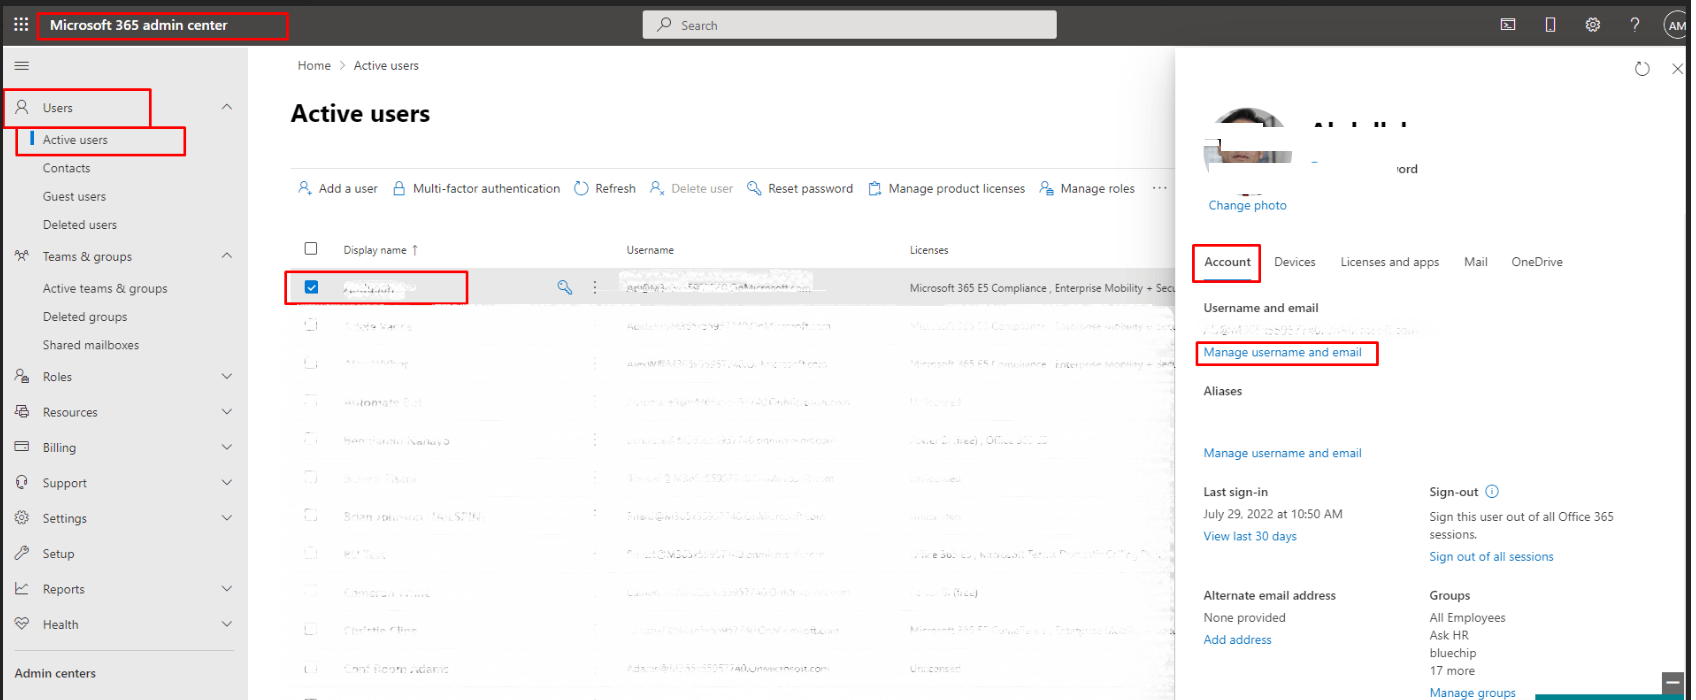Image resolution: width=1696 pixels, height=700 pixels.
Task: Open Shared mailboxes in sidebar
Action: (x=91, y=345)
